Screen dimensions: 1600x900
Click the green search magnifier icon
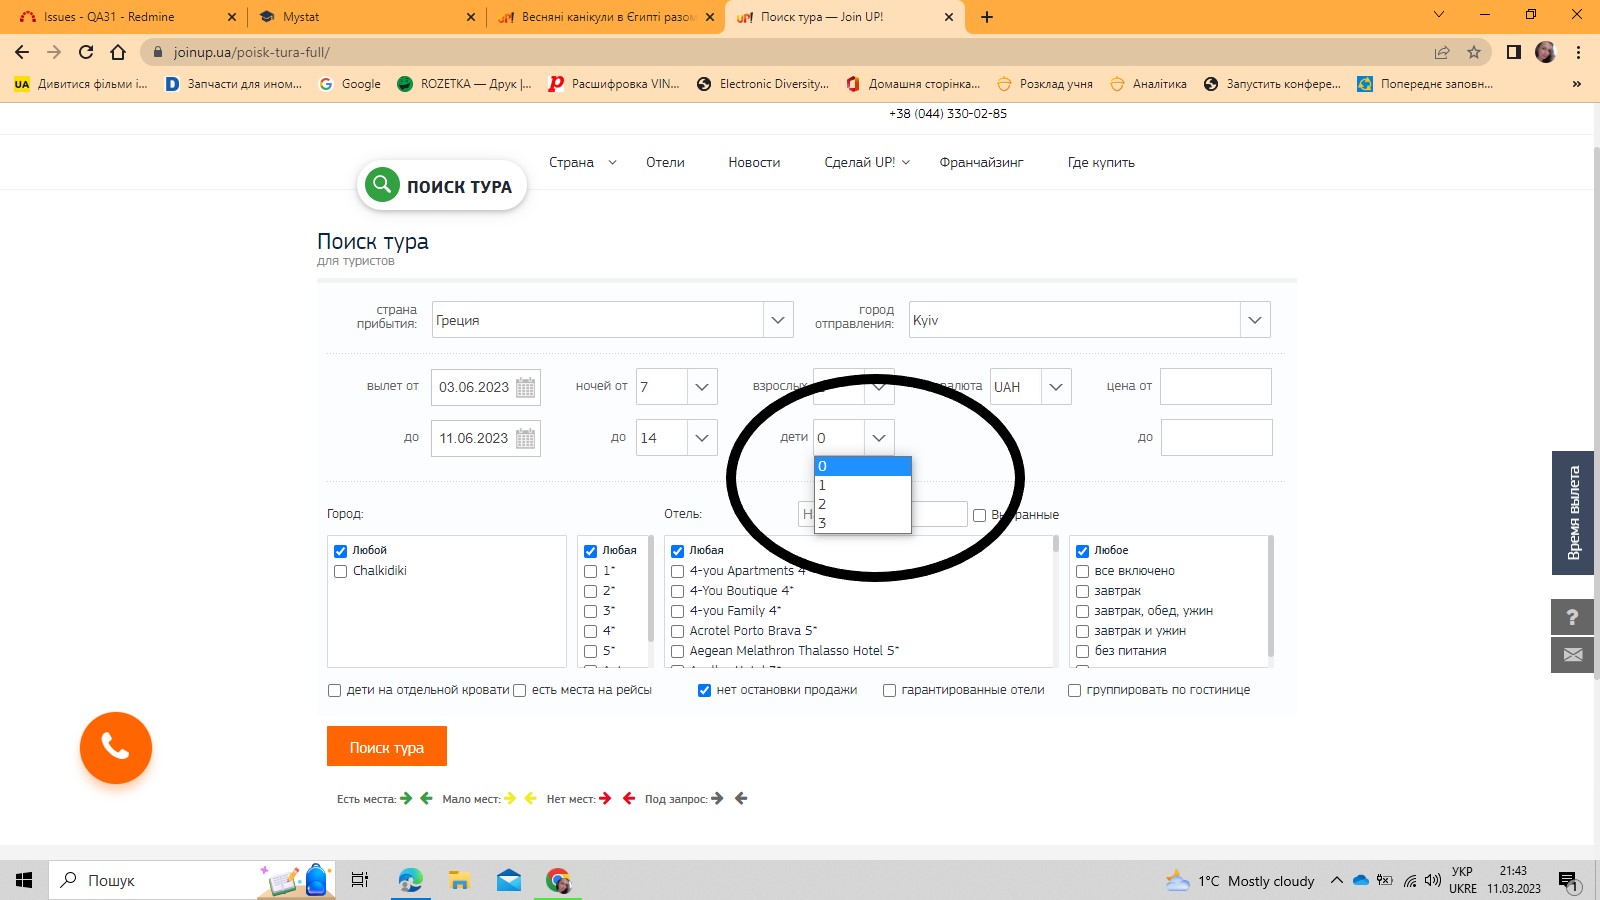tap(382, 185)
